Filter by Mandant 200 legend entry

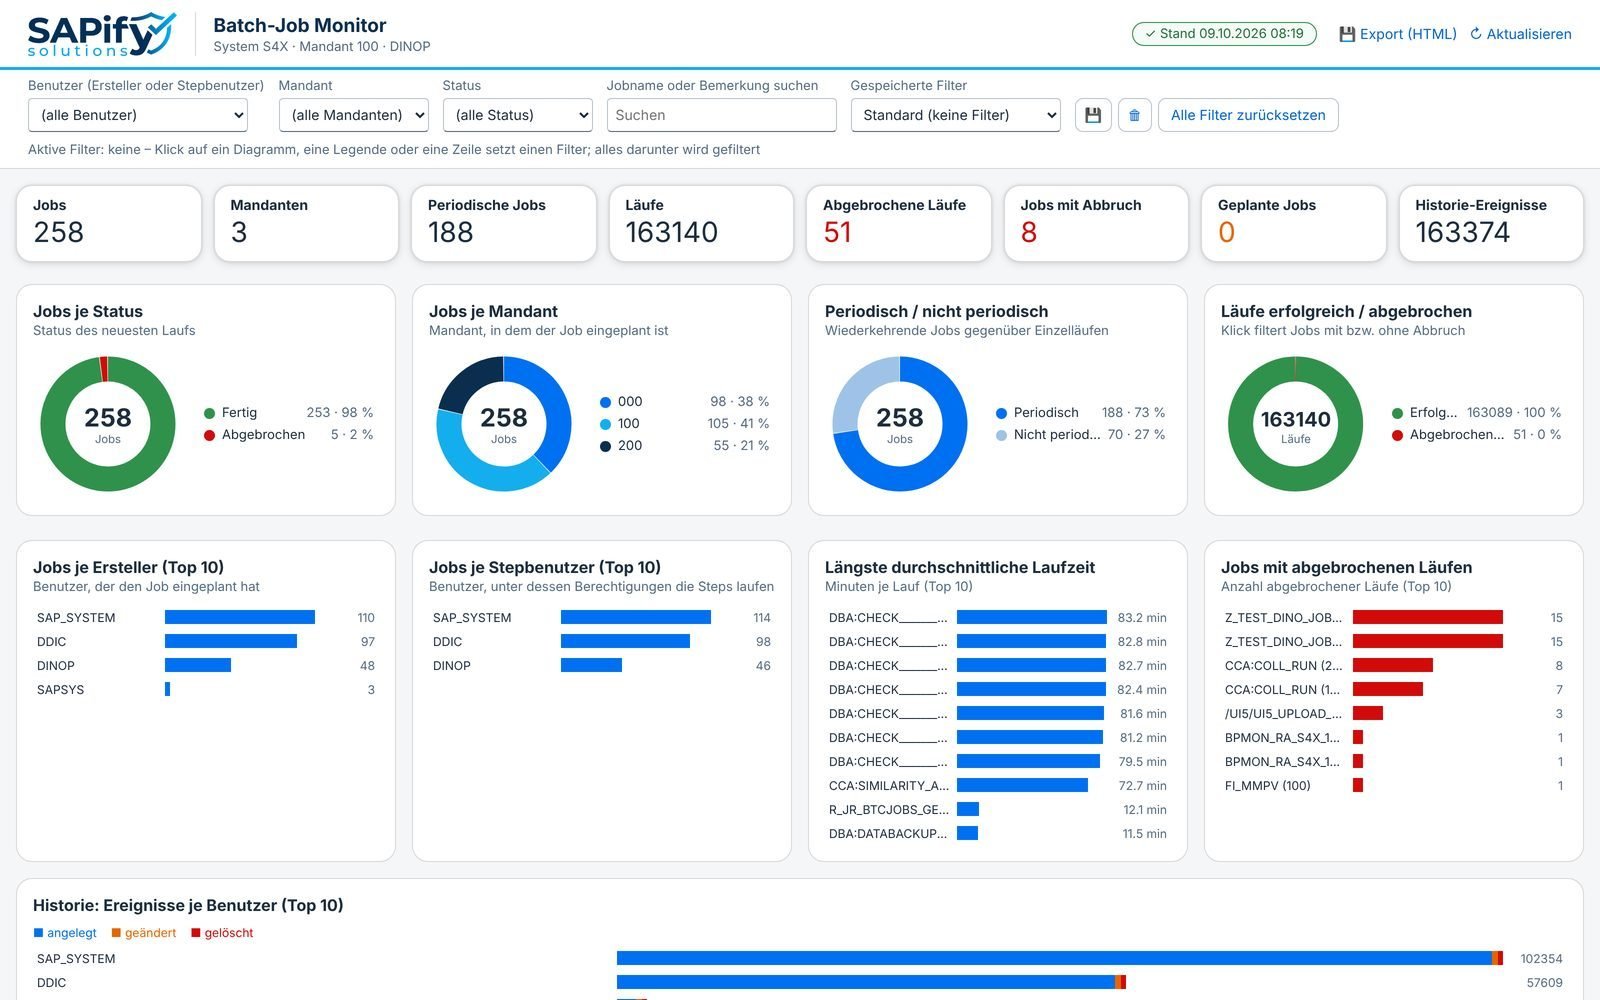pos(685,446)
